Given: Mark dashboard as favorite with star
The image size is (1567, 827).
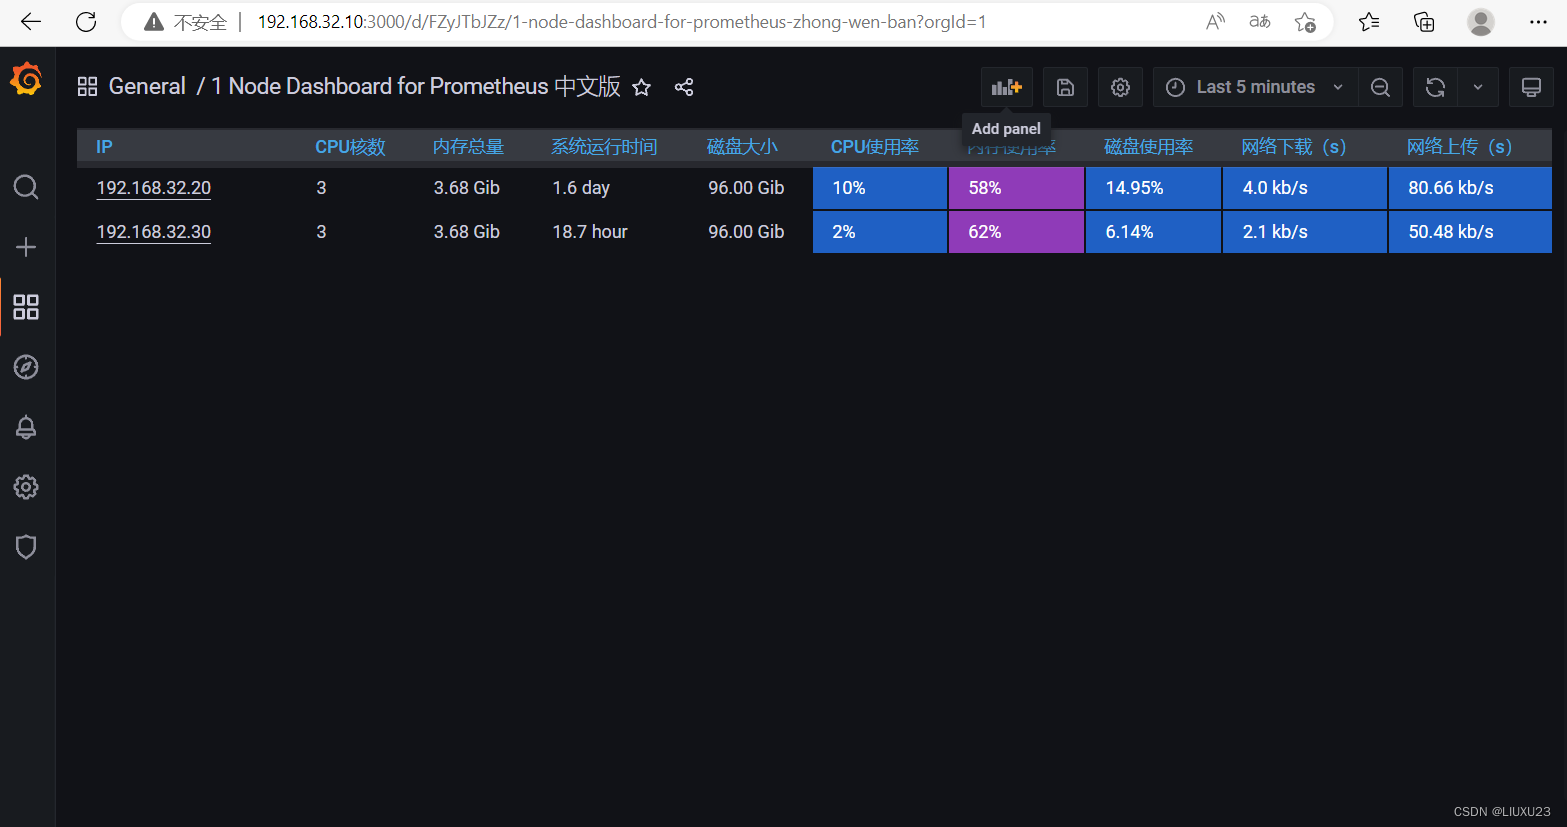Looking at the screenshot, I should [642, 87].
